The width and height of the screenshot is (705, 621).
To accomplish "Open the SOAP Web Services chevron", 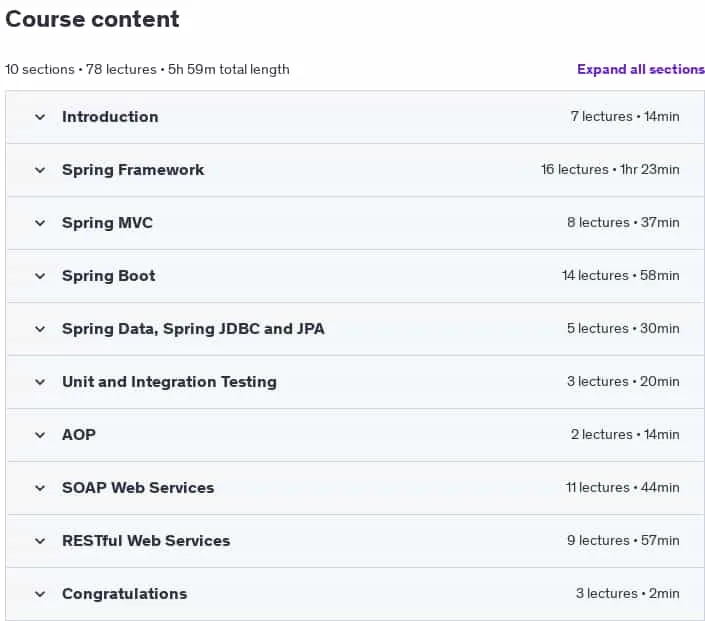I will click(40, 488).
